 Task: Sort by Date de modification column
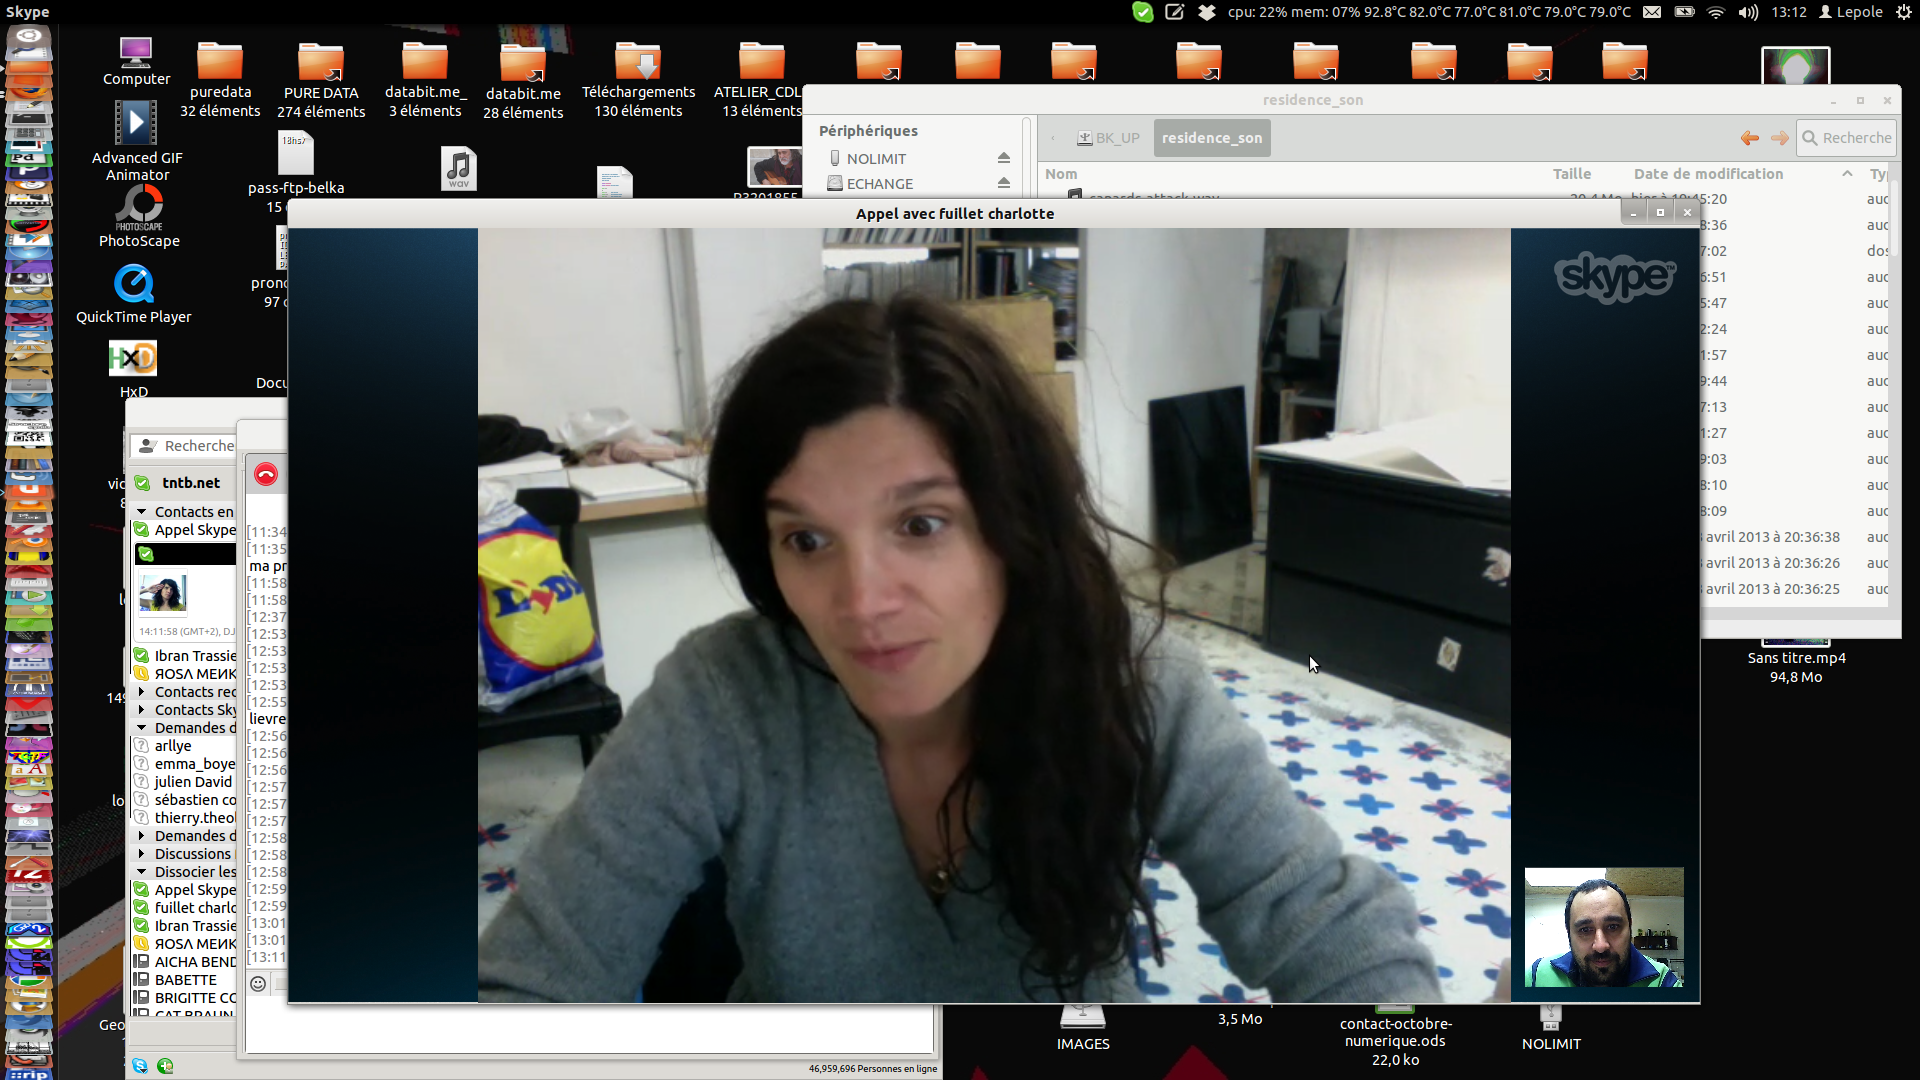[x=1708, y=174]
